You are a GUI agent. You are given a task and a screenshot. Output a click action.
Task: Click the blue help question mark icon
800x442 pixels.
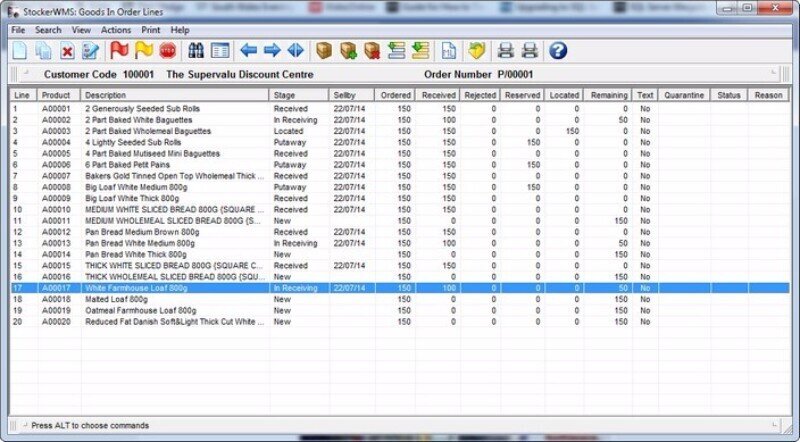point(558,51)
